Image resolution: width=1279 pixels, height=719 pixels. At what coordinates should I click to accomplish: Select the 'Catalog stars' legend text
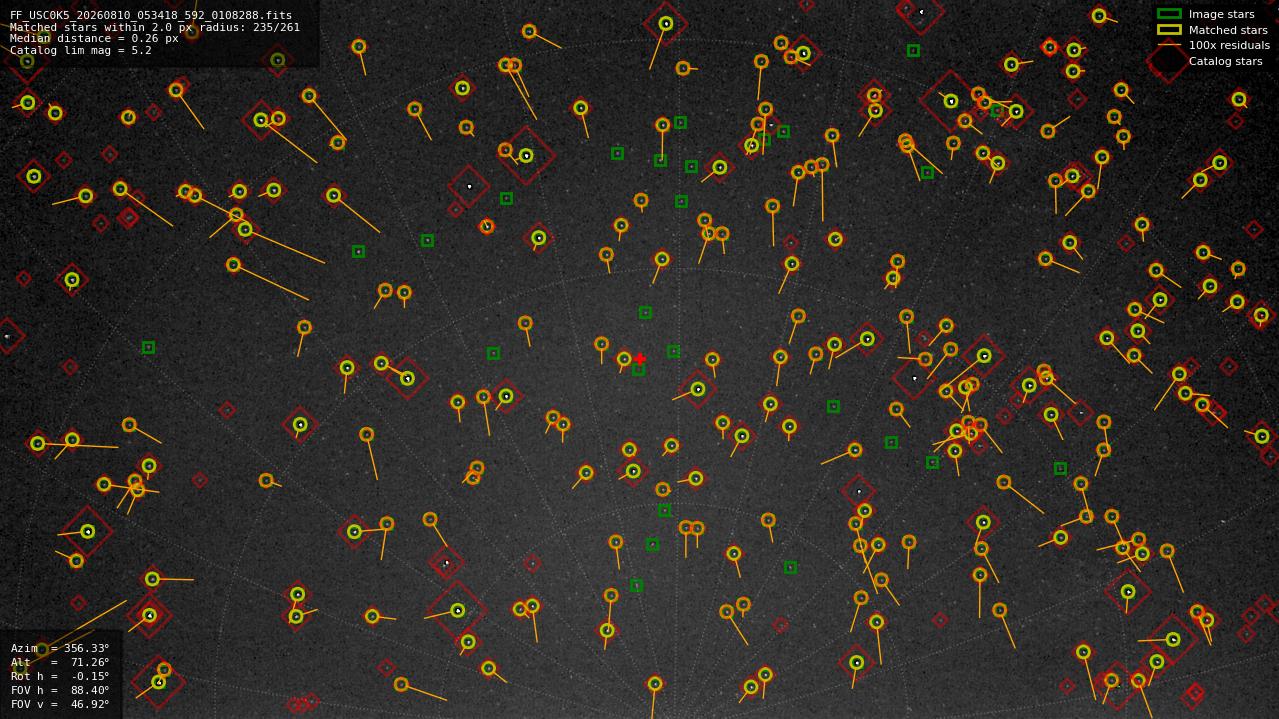coord(1225,61)
